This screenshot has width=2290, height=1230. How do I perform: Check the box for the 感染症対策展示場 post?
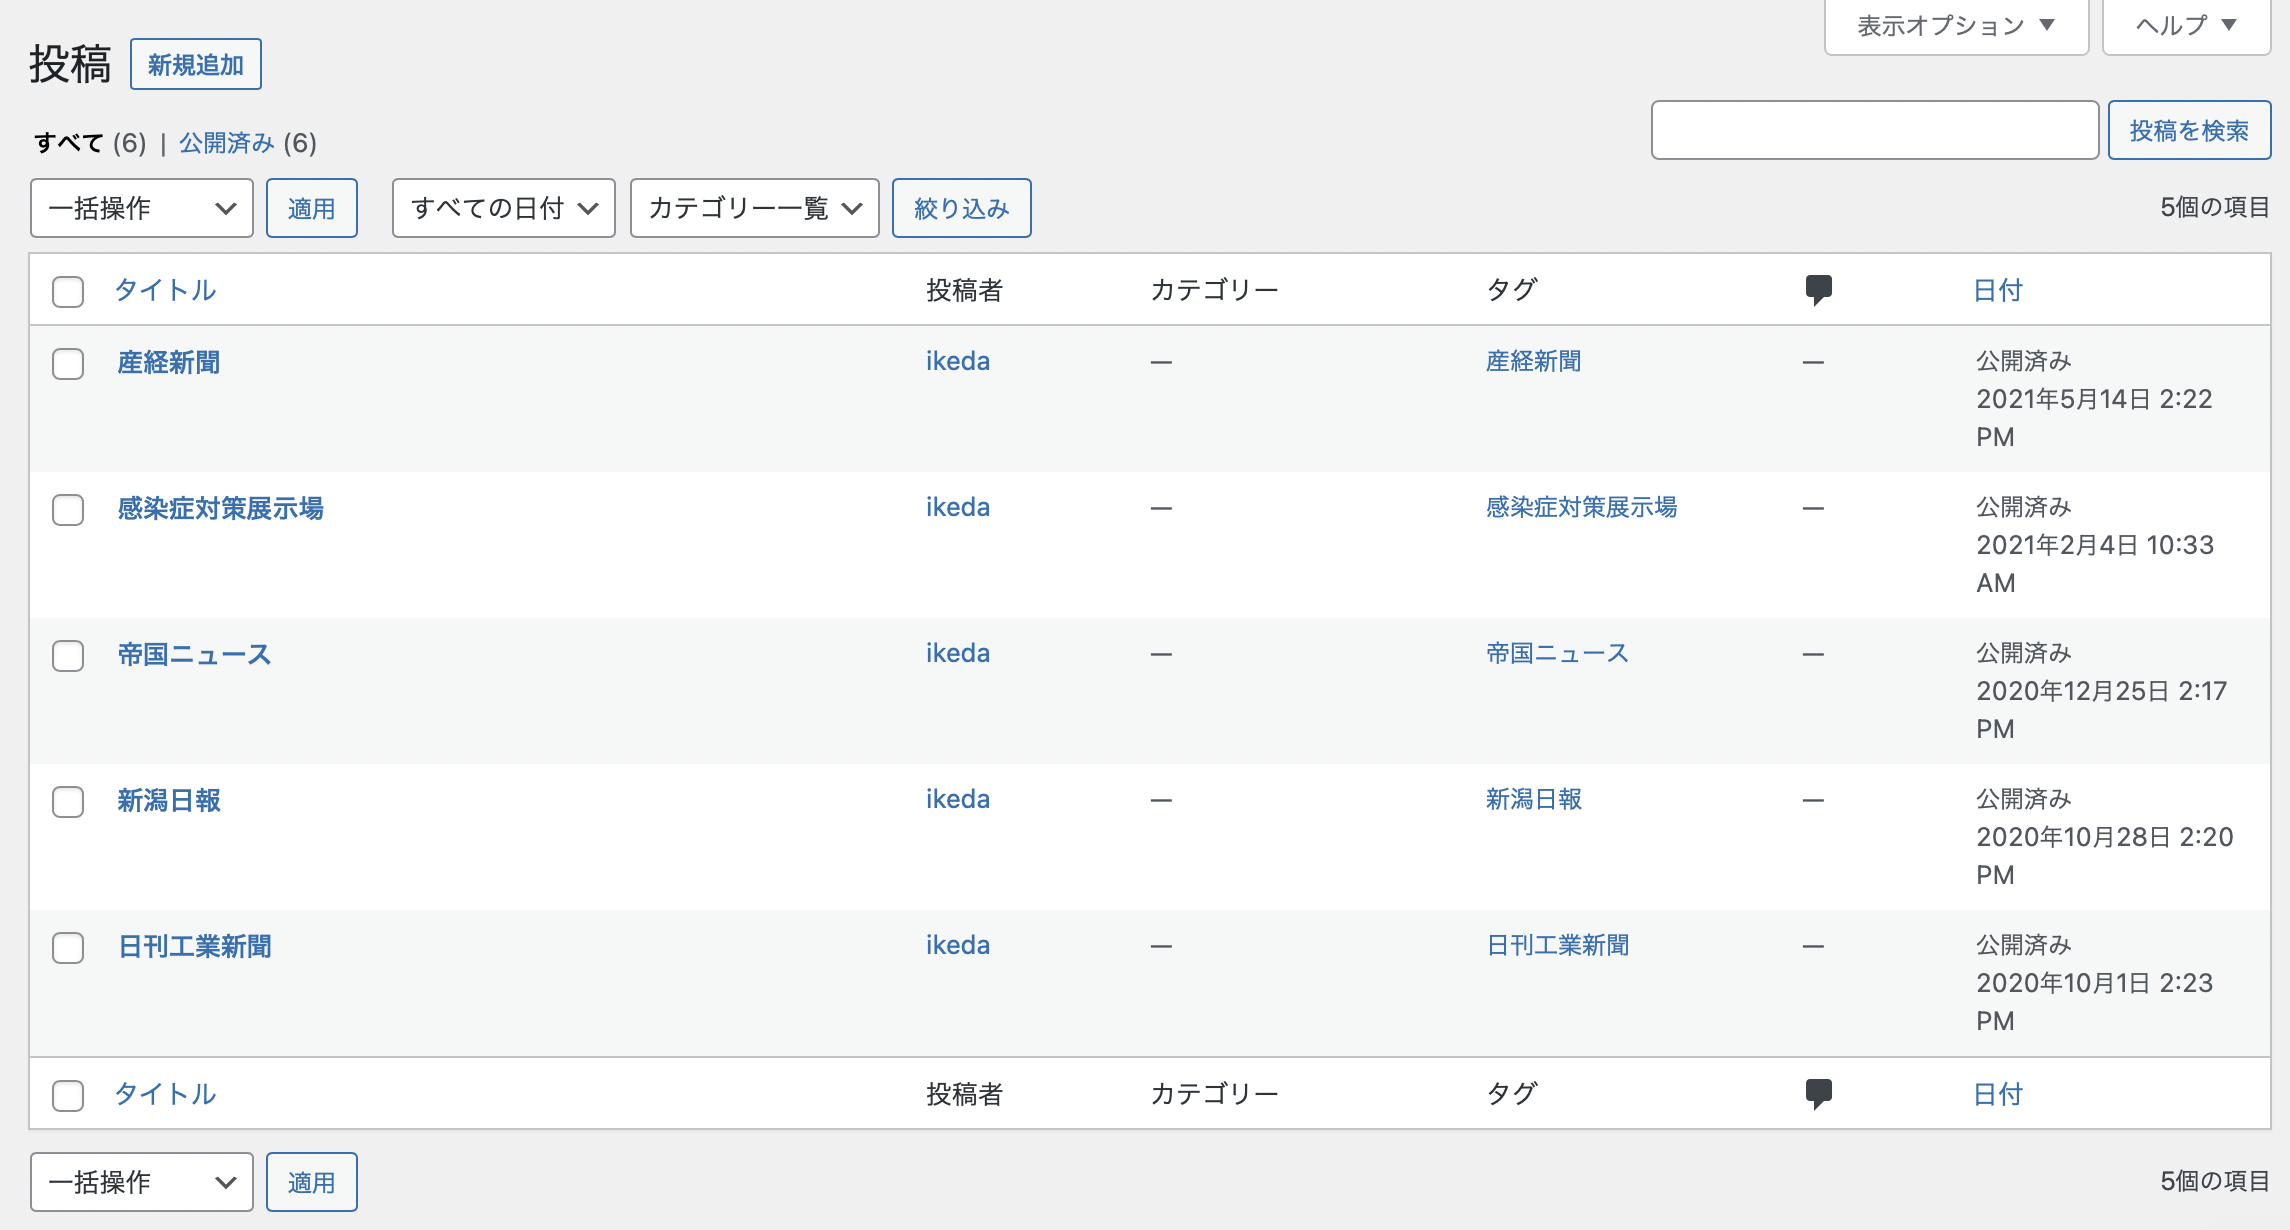[68, 510]
